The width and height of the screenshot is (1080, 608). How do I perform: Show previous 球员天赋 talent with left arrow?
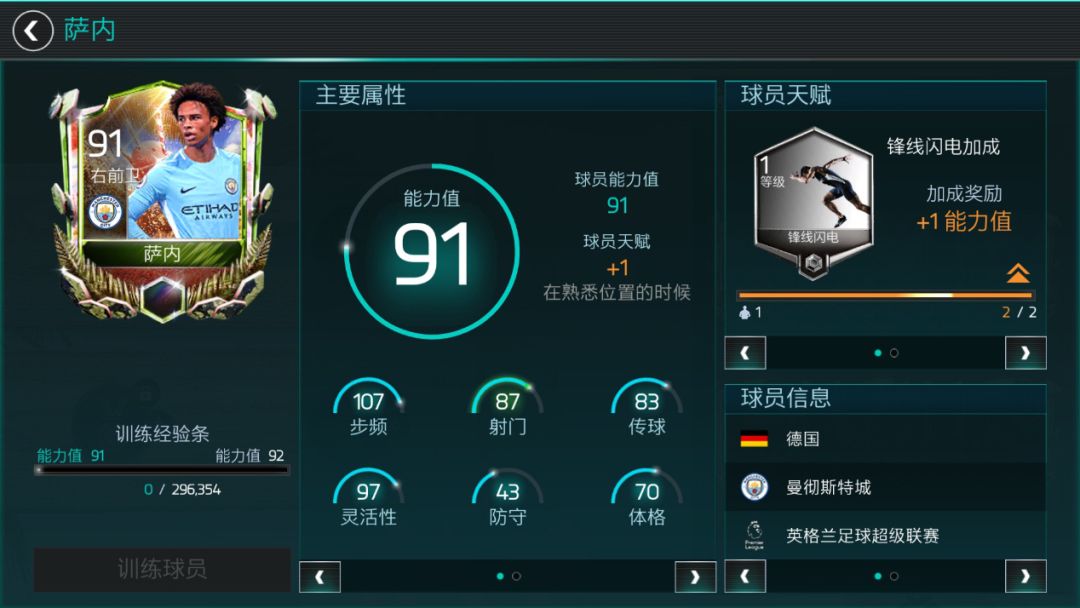point(745,353)
